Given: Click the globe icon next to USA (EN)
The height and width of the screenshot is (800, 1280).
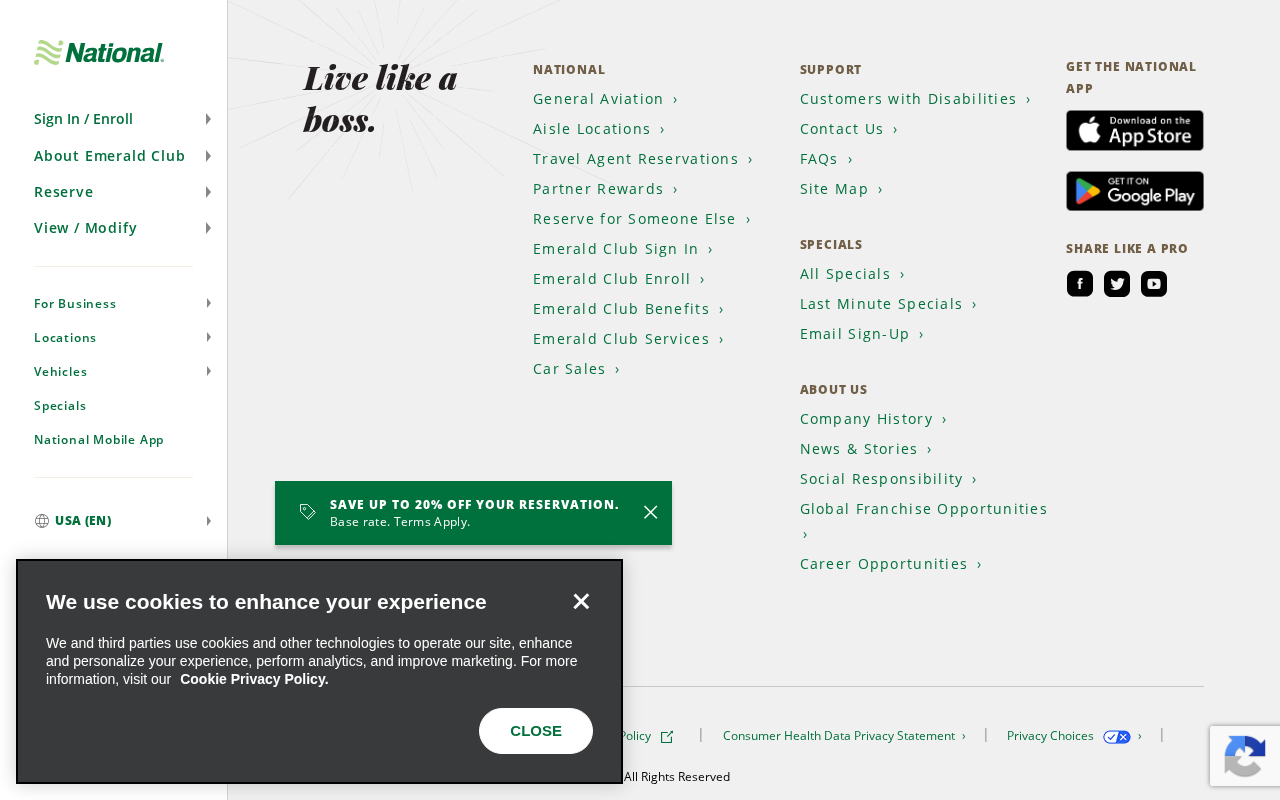Looking at the screenshot, I should pos(42,521).
